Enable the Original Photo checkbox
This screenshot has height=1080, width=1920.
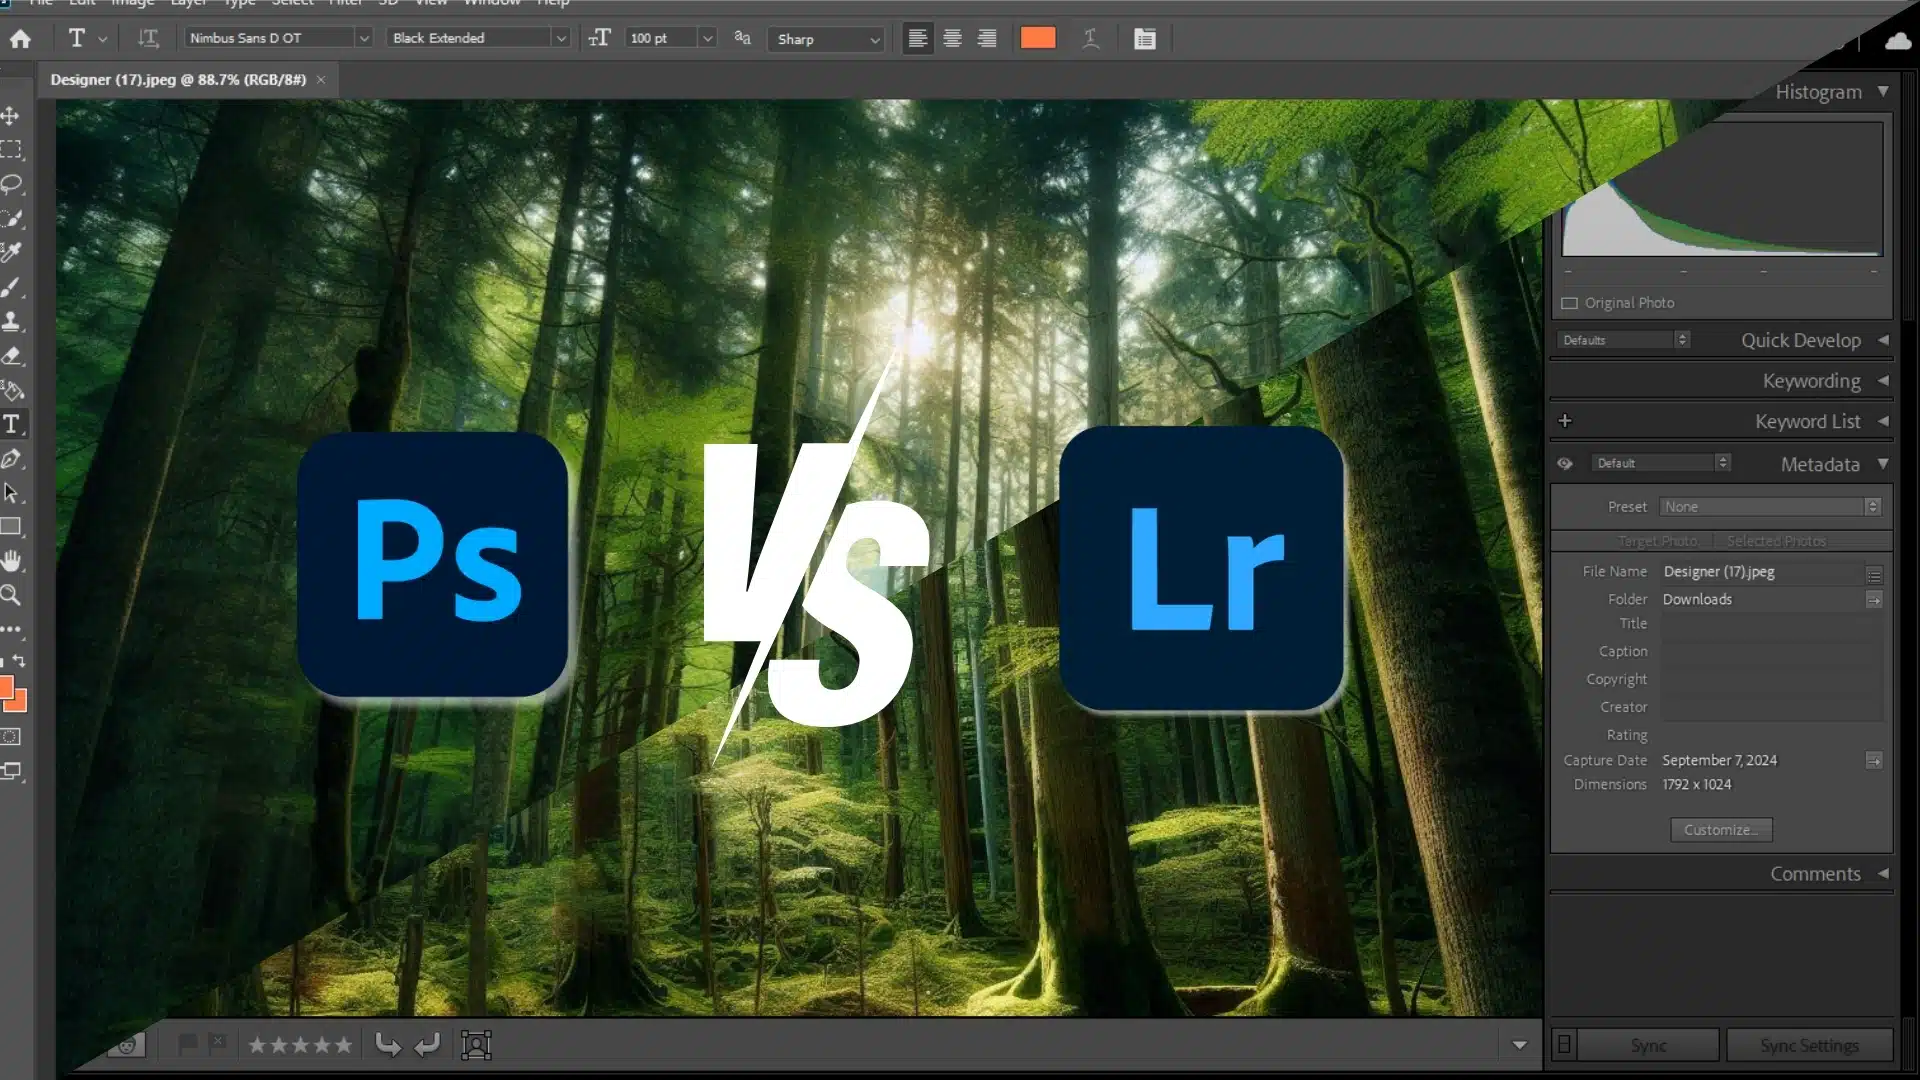(1569, 303)
